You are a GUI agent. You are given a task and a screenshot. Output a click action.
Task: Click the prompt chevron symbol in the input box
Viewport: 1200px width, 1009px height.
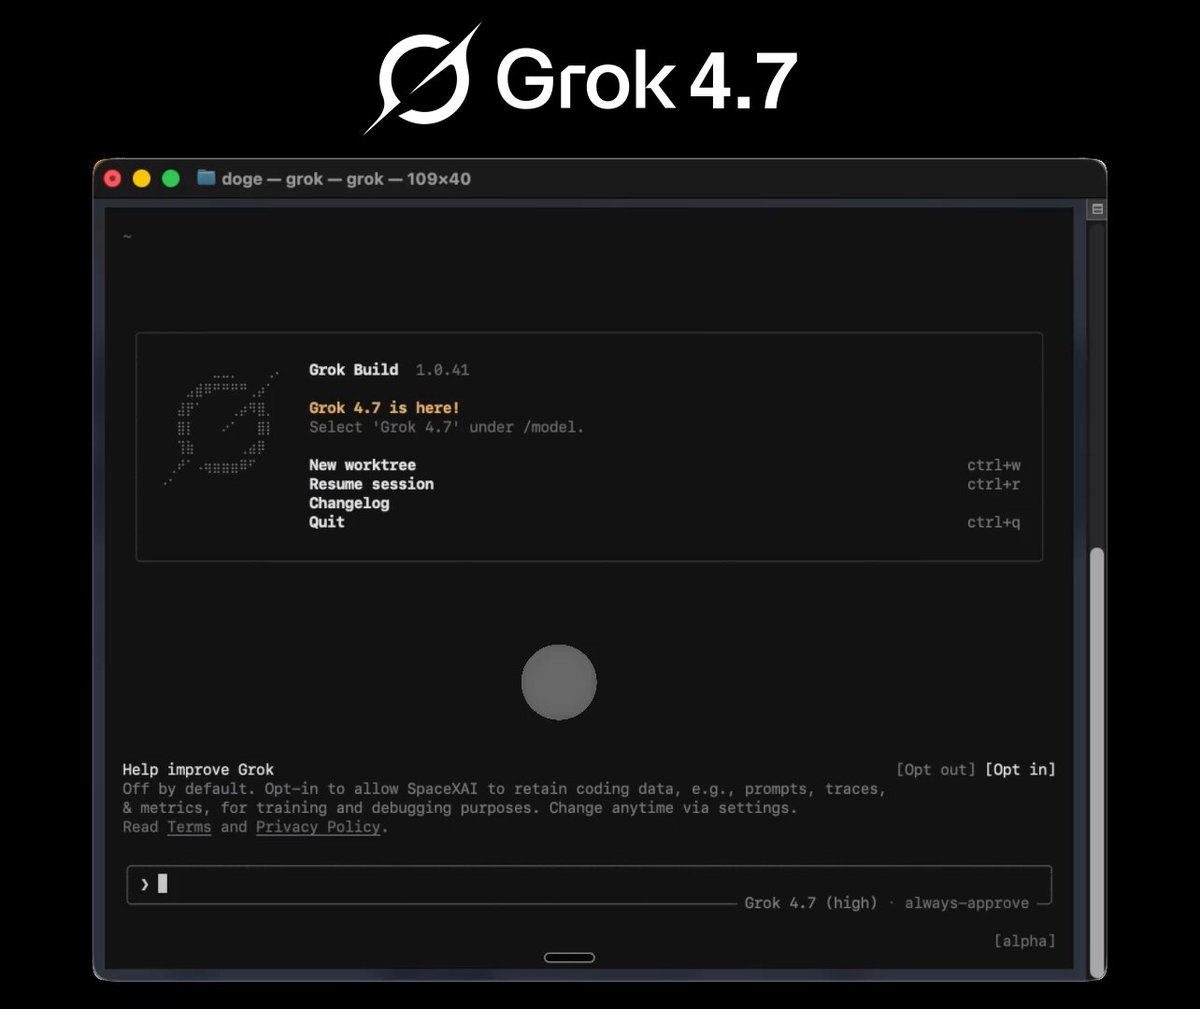pos(145,884)
